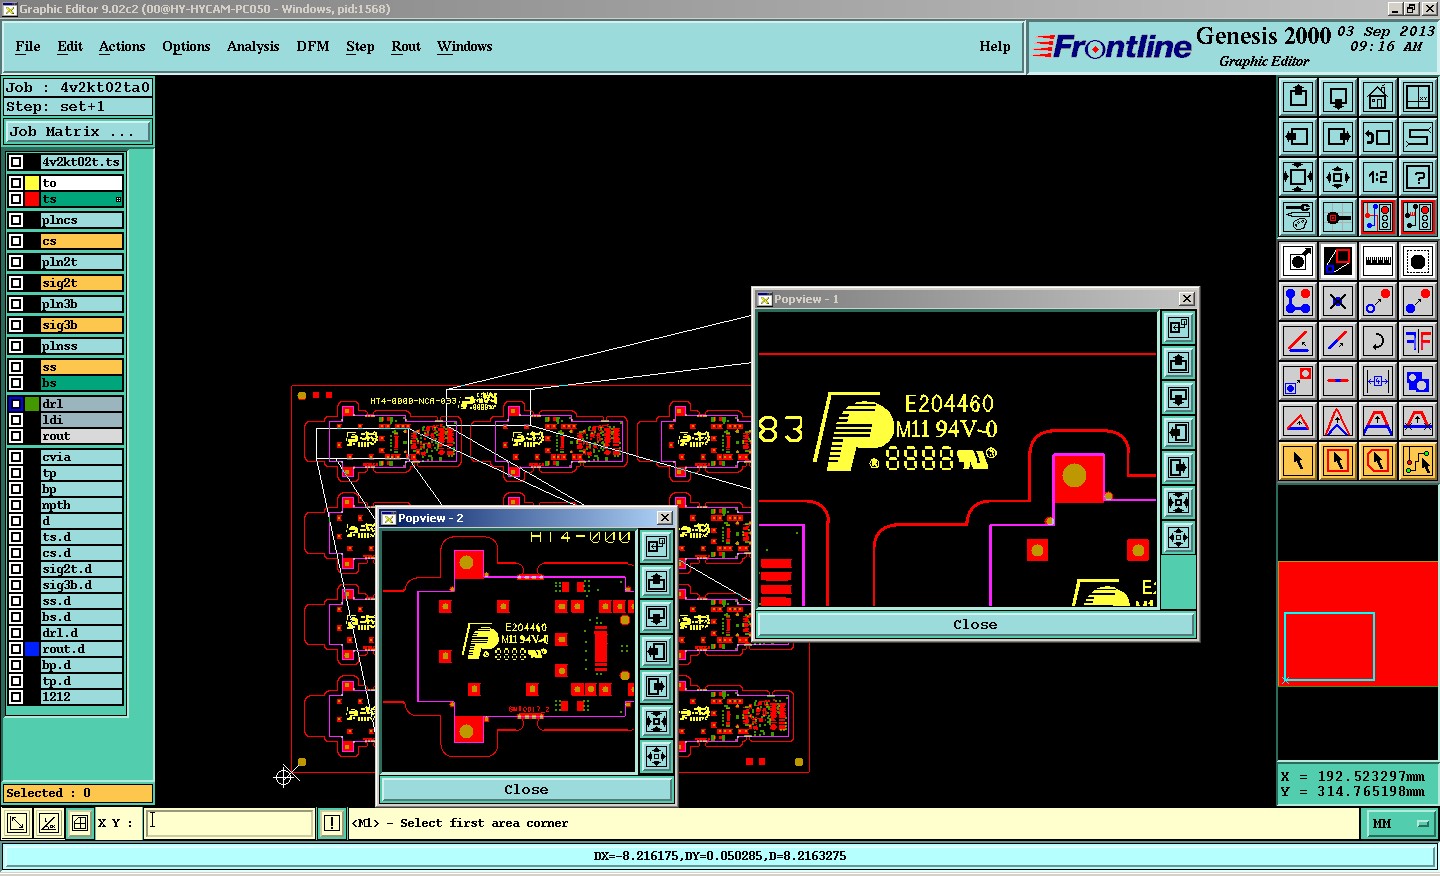Click the angle line edit icon
Screen dimensions: 1440x876
coord(1298,341)
